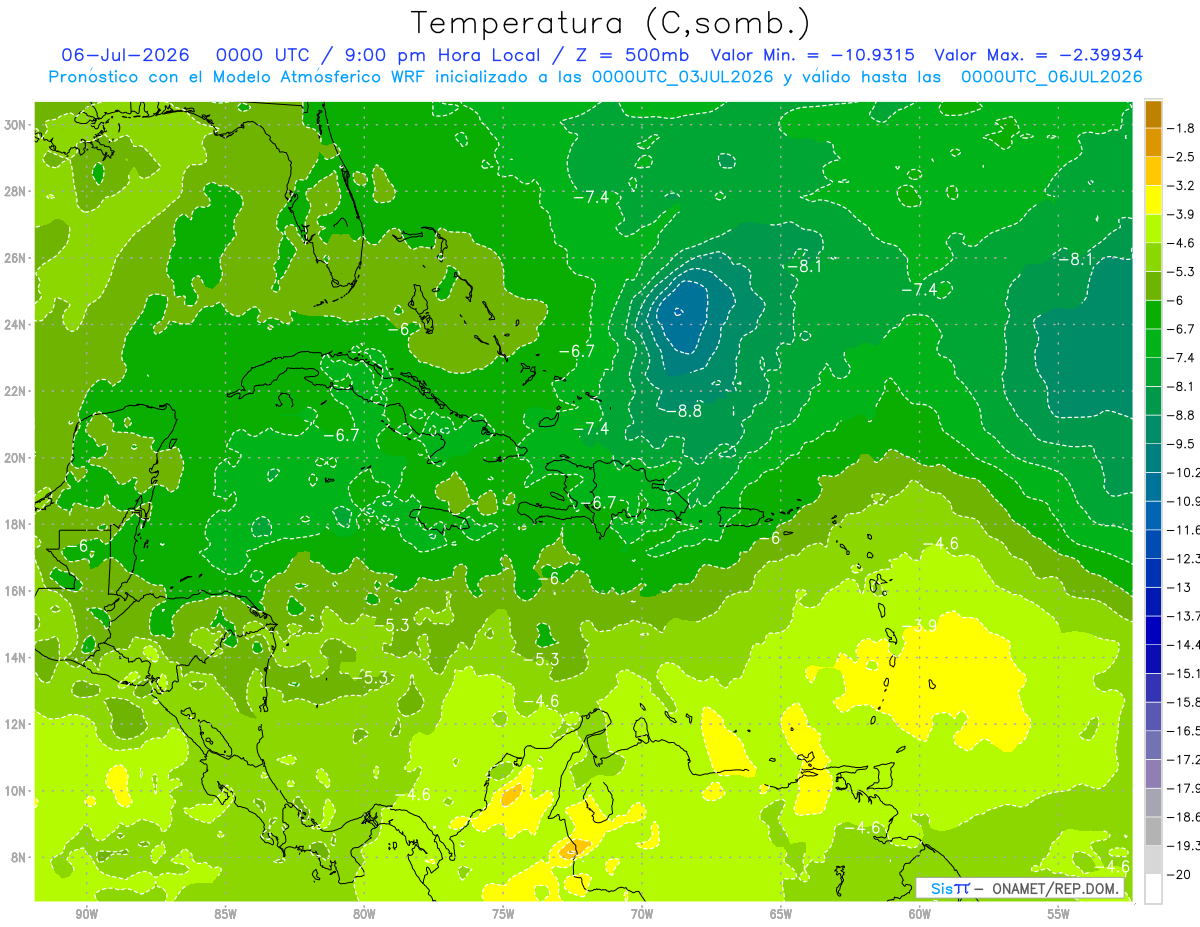This screenshot has height=927, width=1200.
Task: Select the "26N" latitude axis label
Action: point(17,258)
